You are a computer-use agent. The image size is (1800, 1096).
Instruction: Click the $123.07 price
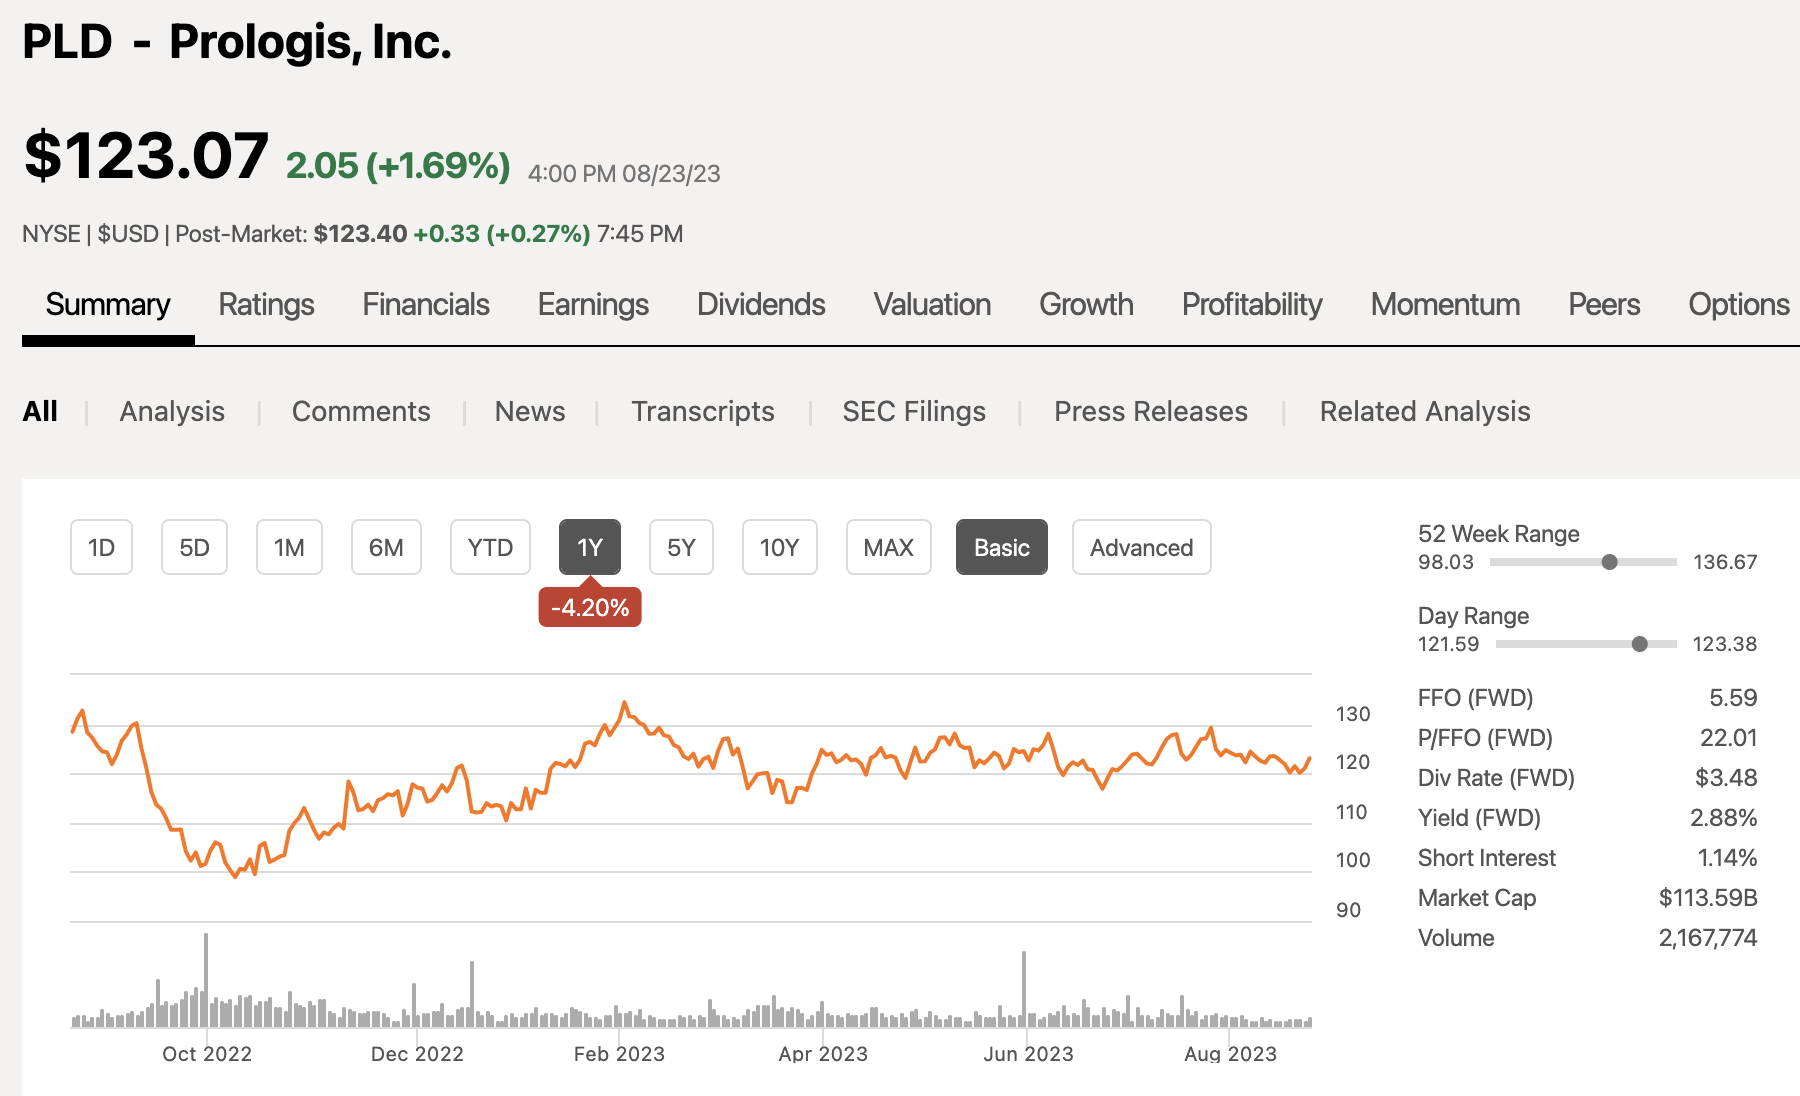(x=146, y=156)
